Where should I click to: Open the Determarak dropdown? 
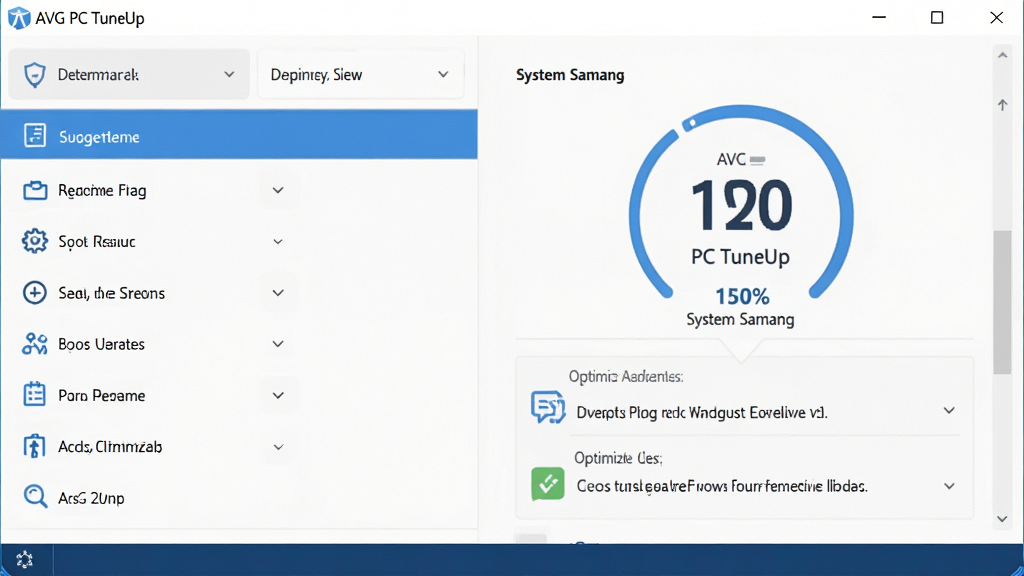point(129,74)
